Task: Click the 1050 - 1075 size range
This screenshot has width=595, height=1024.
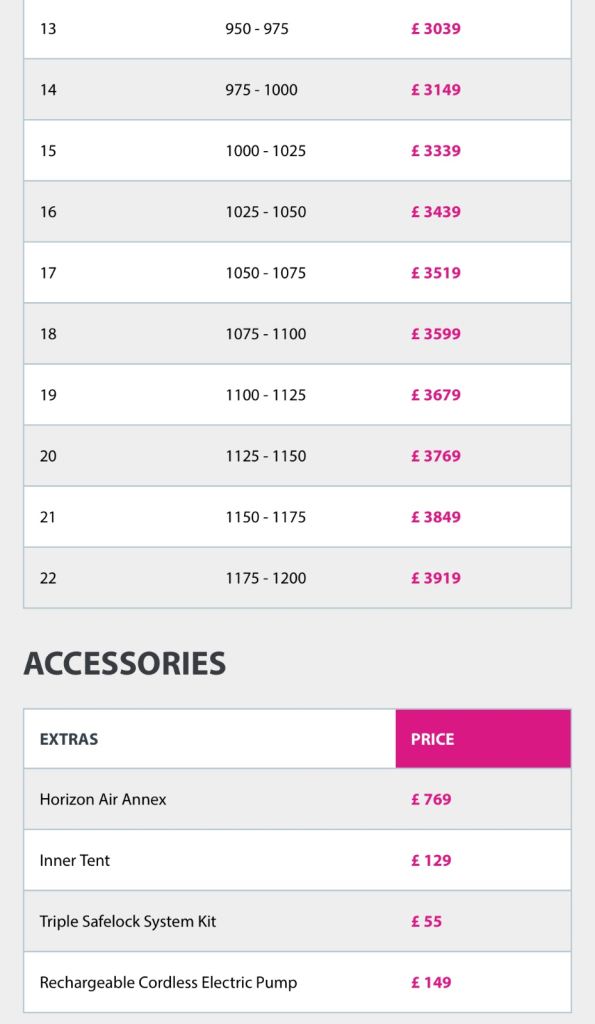Action: [266, 273]
